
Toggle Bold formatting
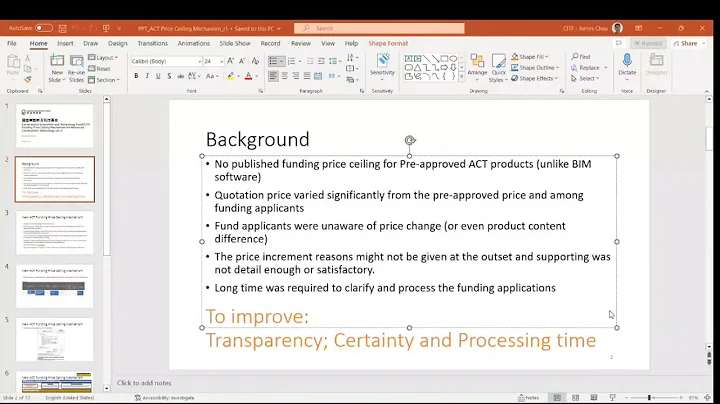click(136, 76)
